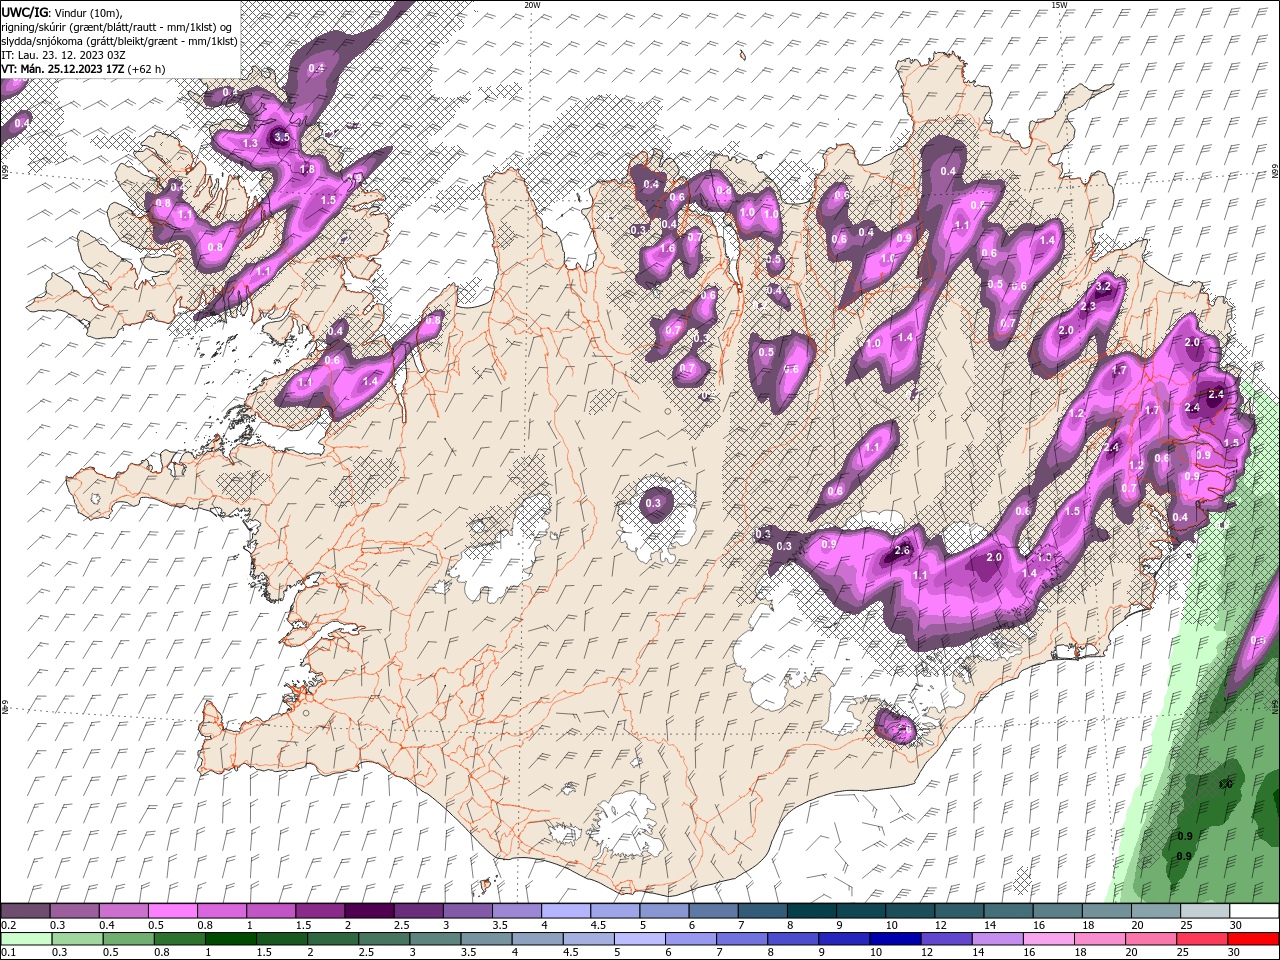Click the 'IT: Lau. 23. 12. 2023 03Z' line
Screen dimensions: 1280x960
(x=63, y=55)
